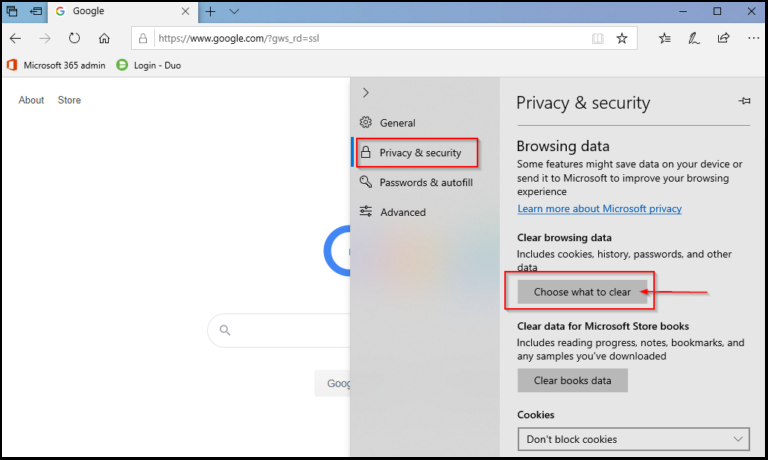Open Microsoft 365 admin favorite
The height and width of the screenshot is (460, 768).
56,65
